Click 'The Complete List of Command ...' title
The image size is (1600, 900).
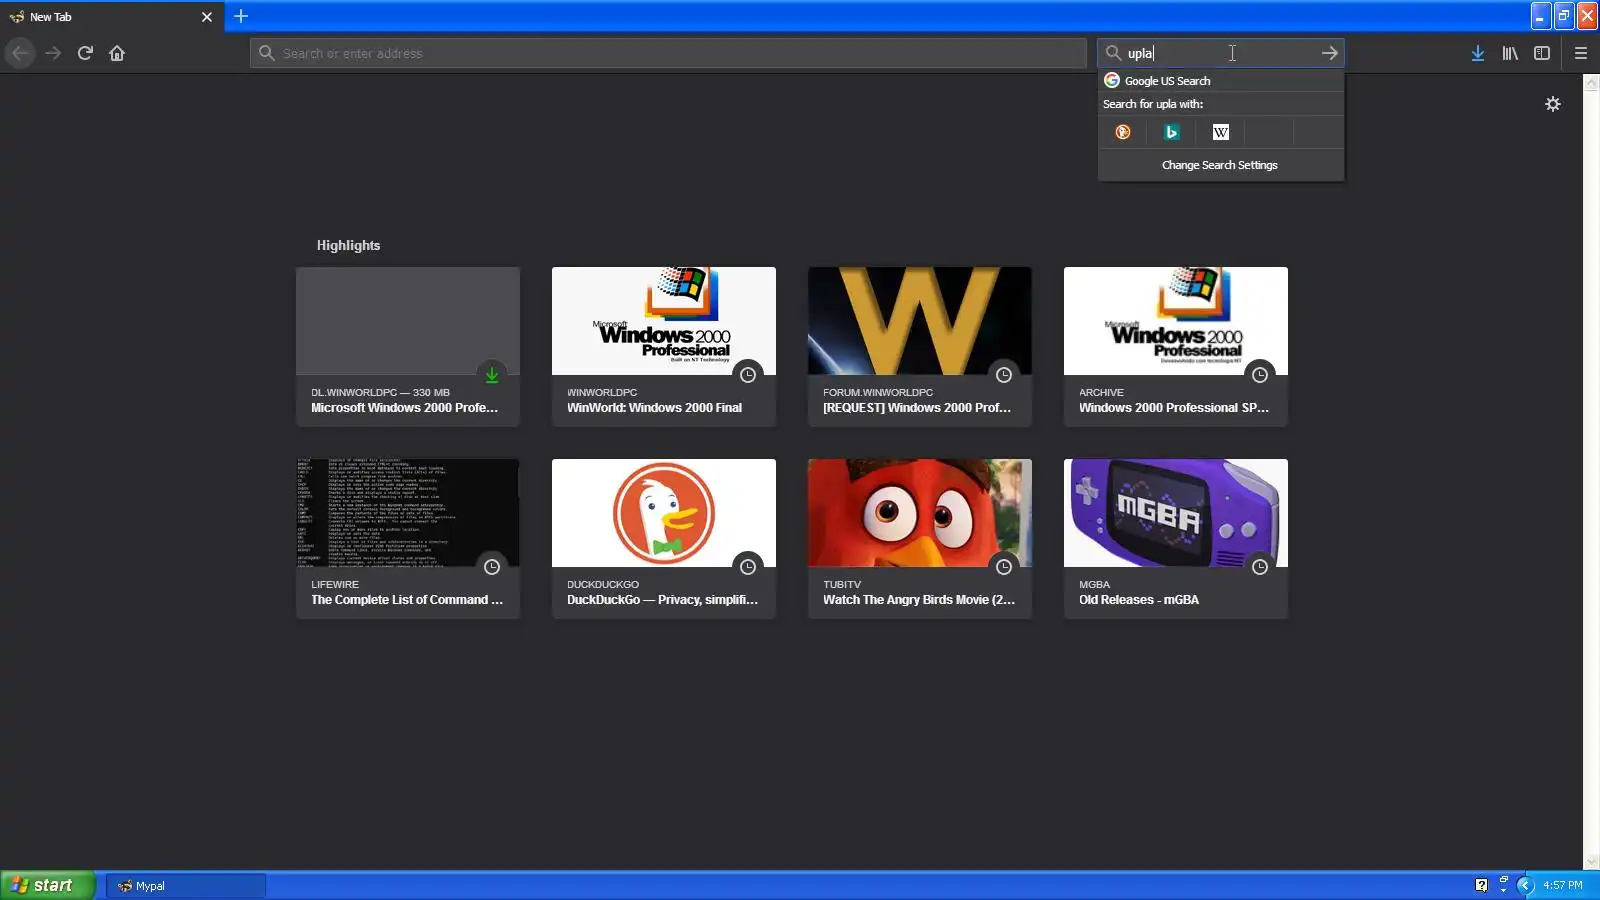407,600
